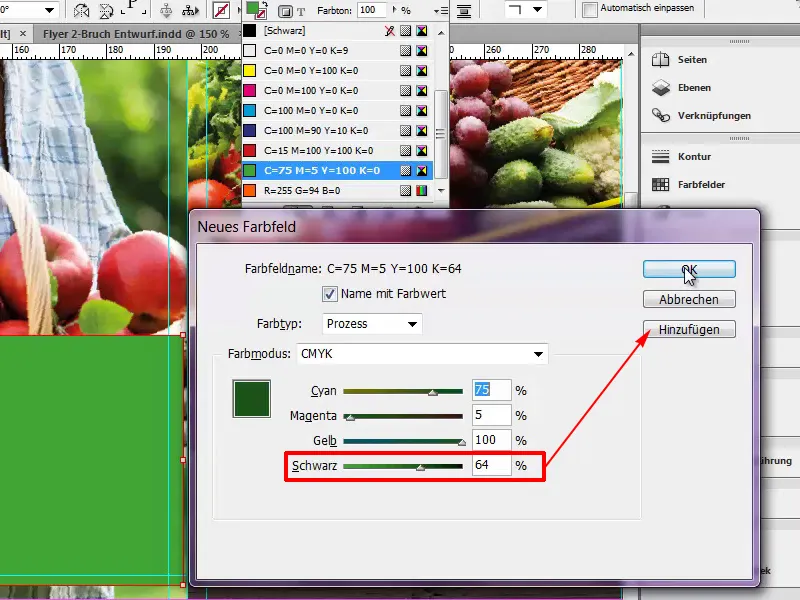Click the non-editable icon in the [Schwarz] row
The width and height of the screenshot is (800, 600).
click(390, 31)
